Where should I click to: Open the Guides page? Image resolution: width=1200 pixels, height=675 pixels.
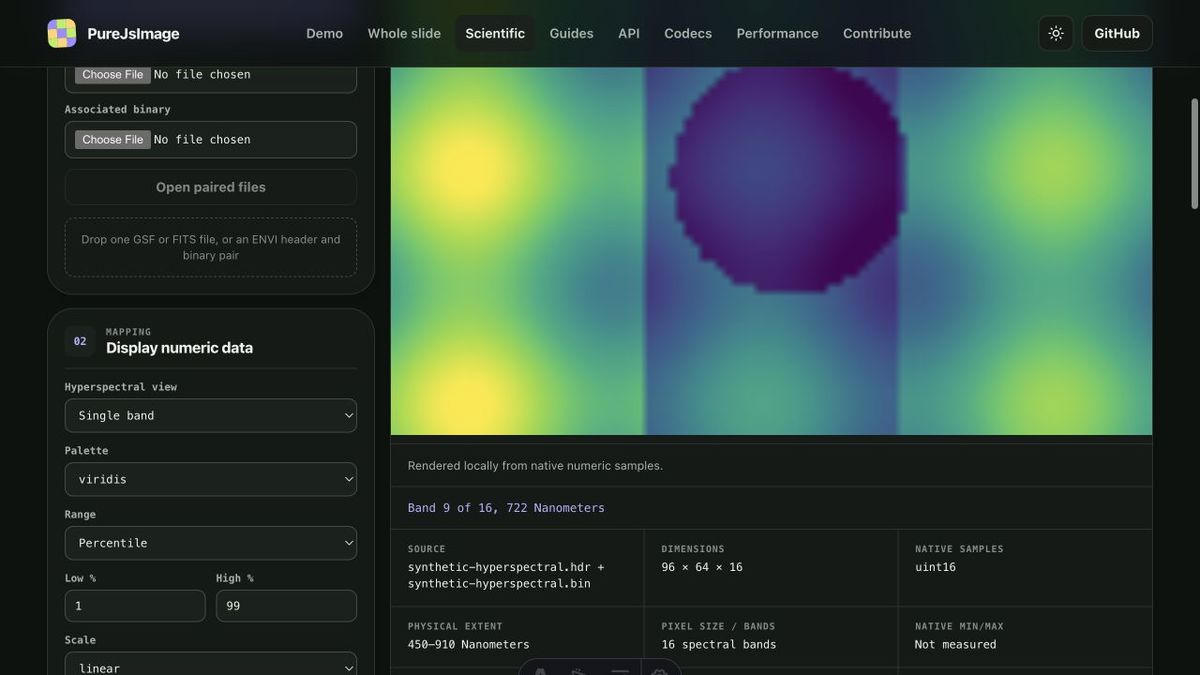(571, 33)
